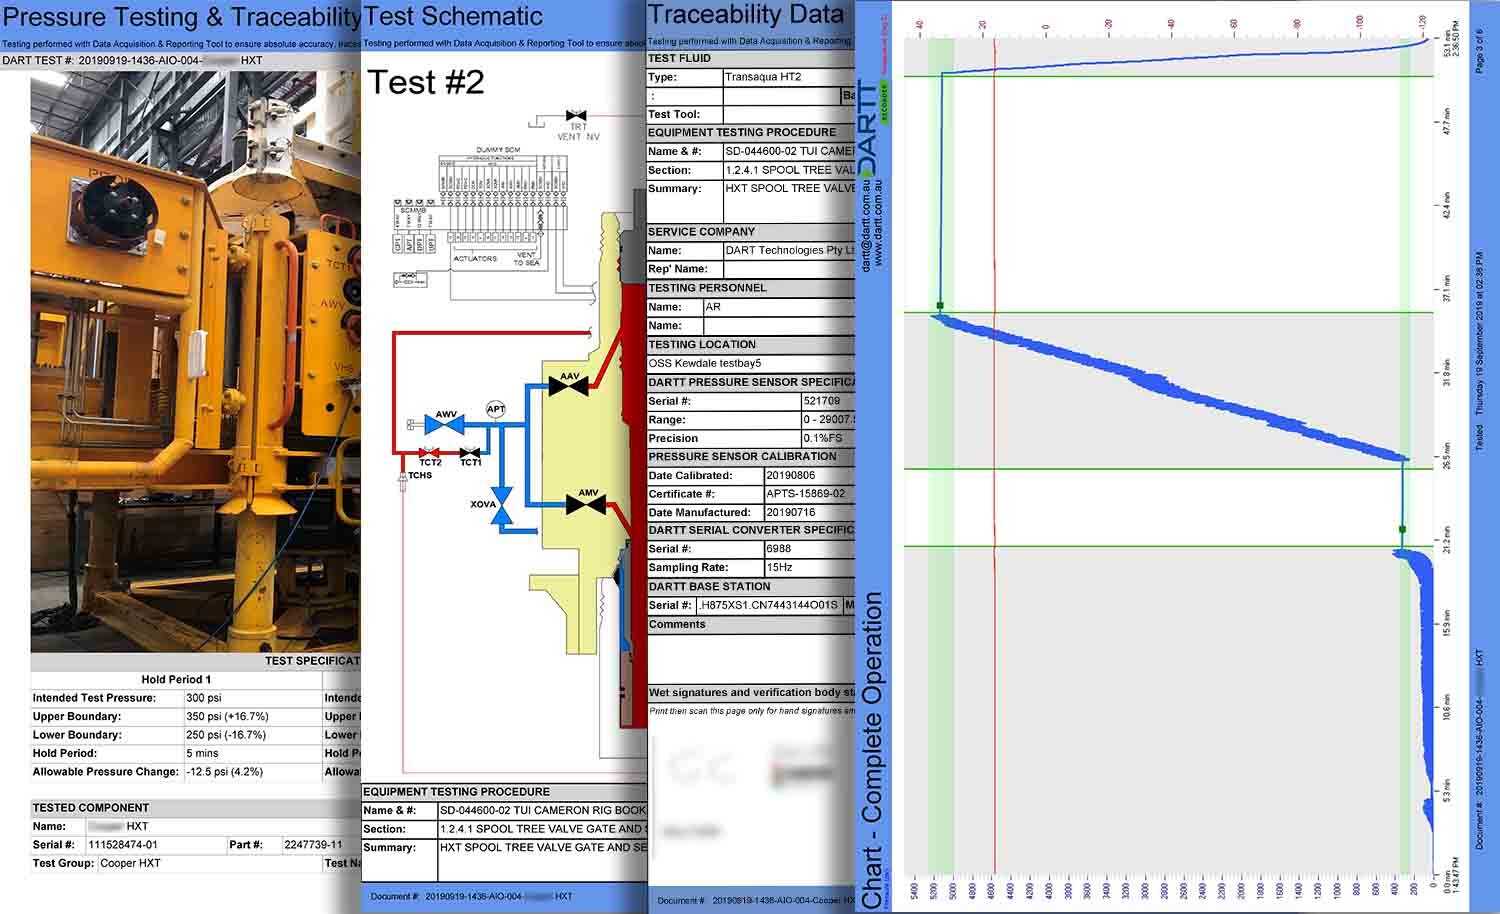Viewport: 1500px width, 914px height.
Task: Click the red vertical temperature line on the chart
Action: pos(995,457)
